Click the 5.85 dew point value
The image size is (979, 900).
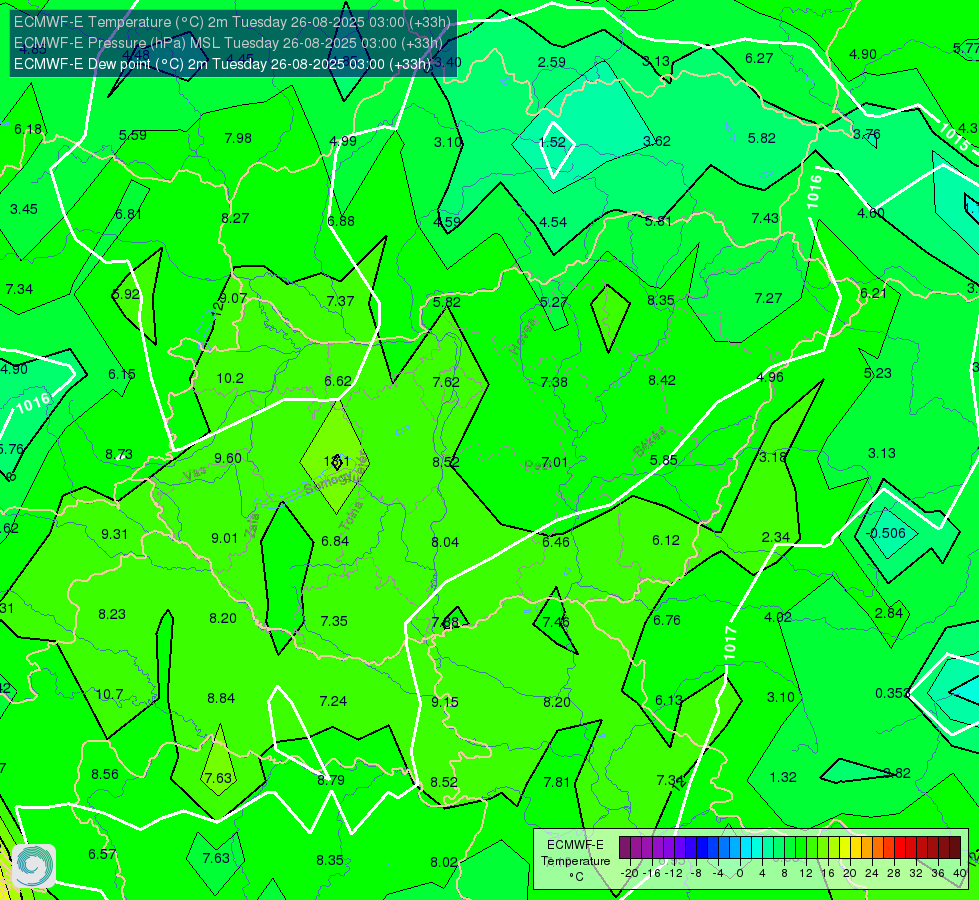pyautogui.click(x=664, y=460)
